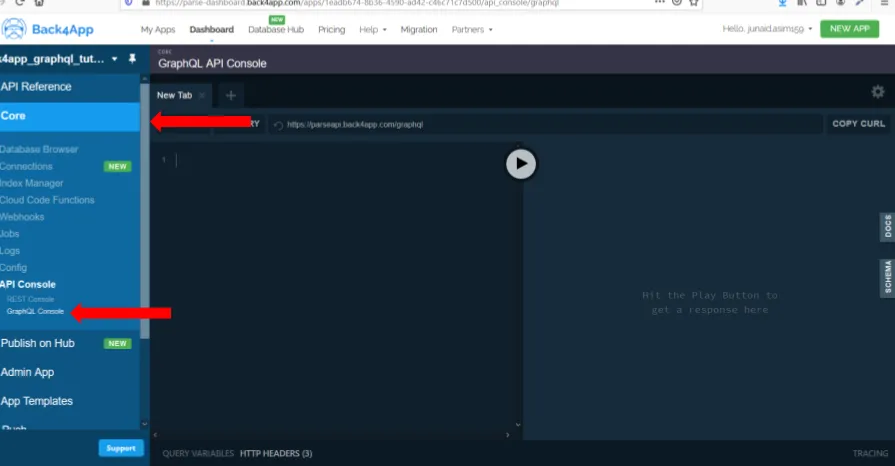Open the DOCS side panel
895x466 pixels.
point(888,227)
